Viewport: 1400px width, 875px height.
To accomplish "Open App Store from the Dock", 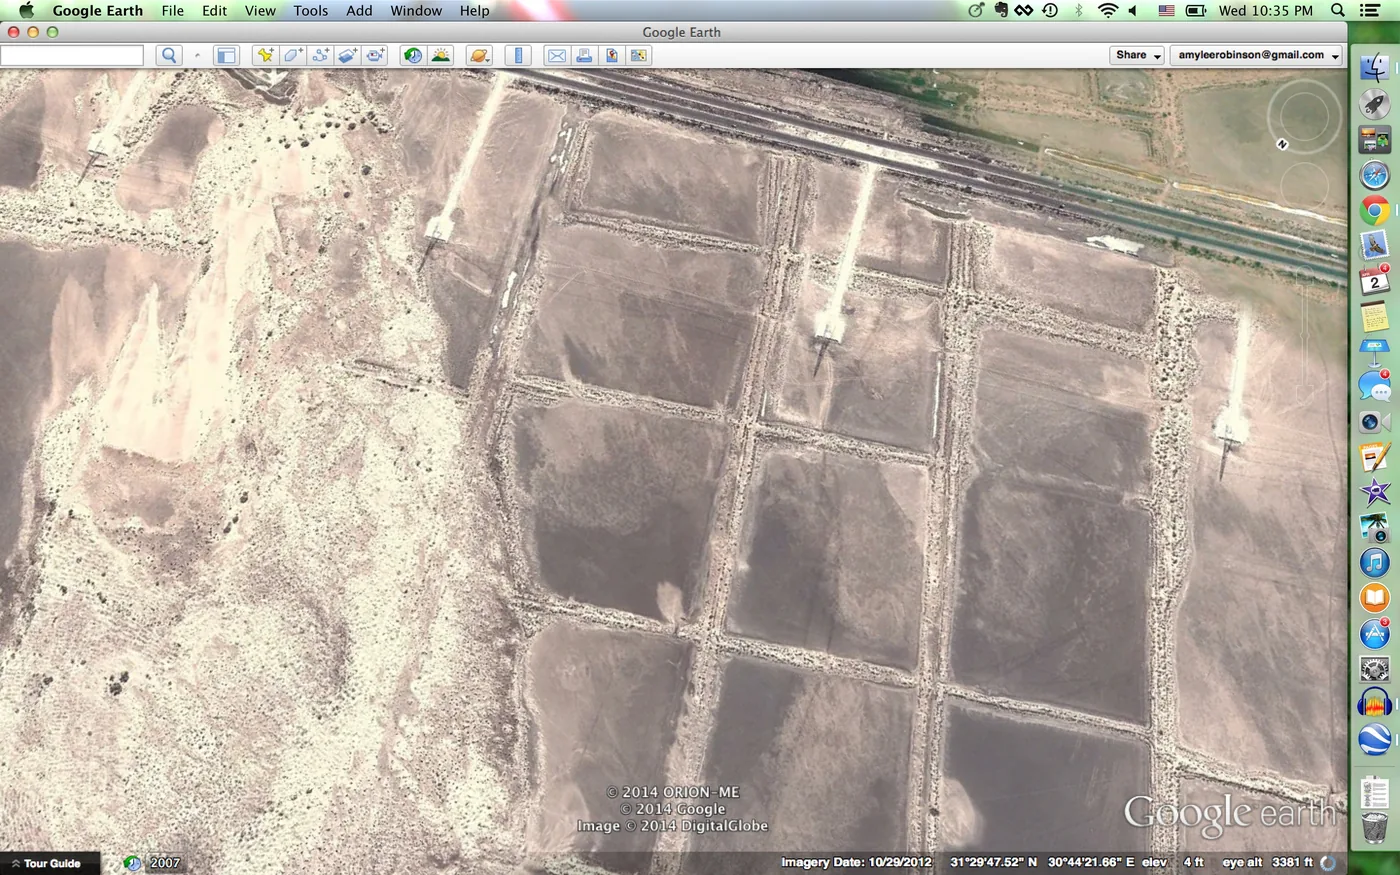I will pos(1374,634).
